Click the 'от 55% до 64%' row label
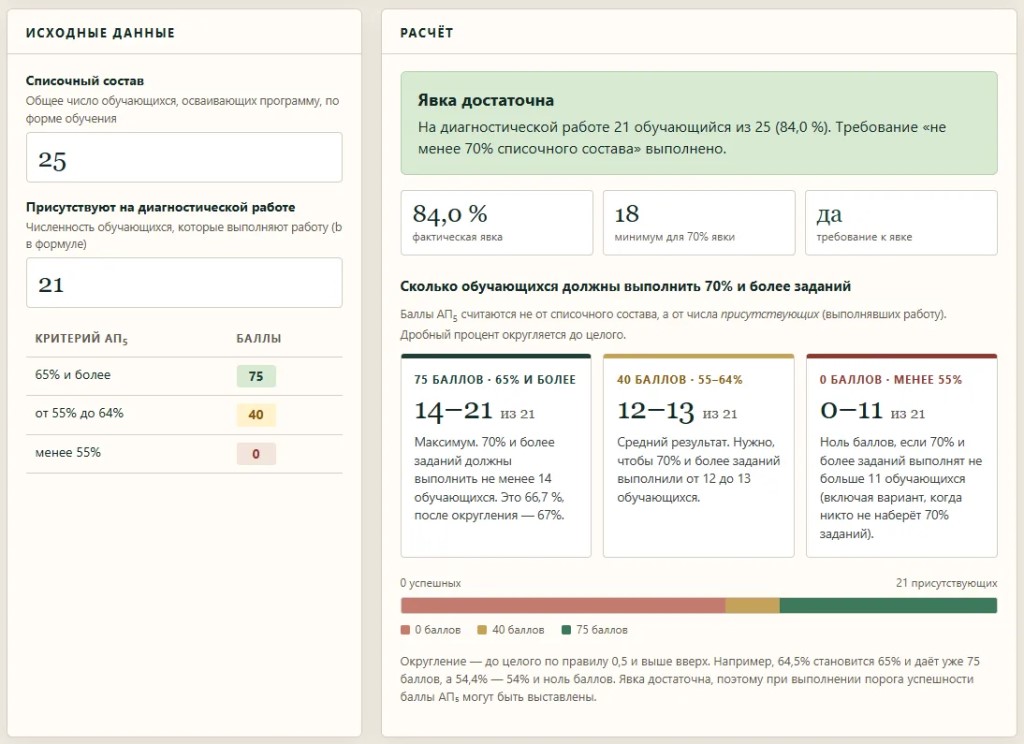Screen dimensions: 1024x744 pos(79,413)
